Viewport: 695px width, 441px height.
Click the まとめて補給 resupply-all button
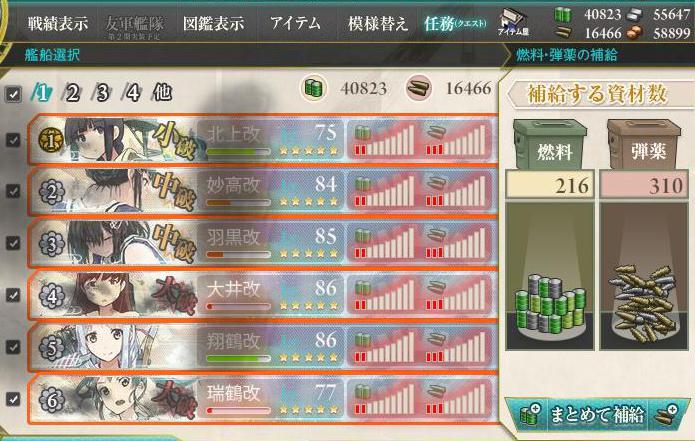click(x=597, y=415)
